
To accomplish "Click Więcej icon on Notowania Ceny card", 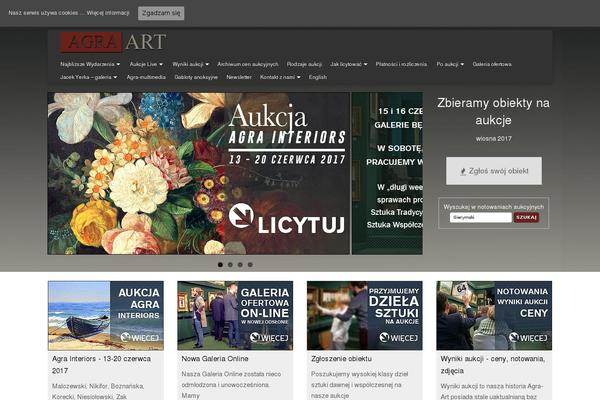I will coord(514,337).
